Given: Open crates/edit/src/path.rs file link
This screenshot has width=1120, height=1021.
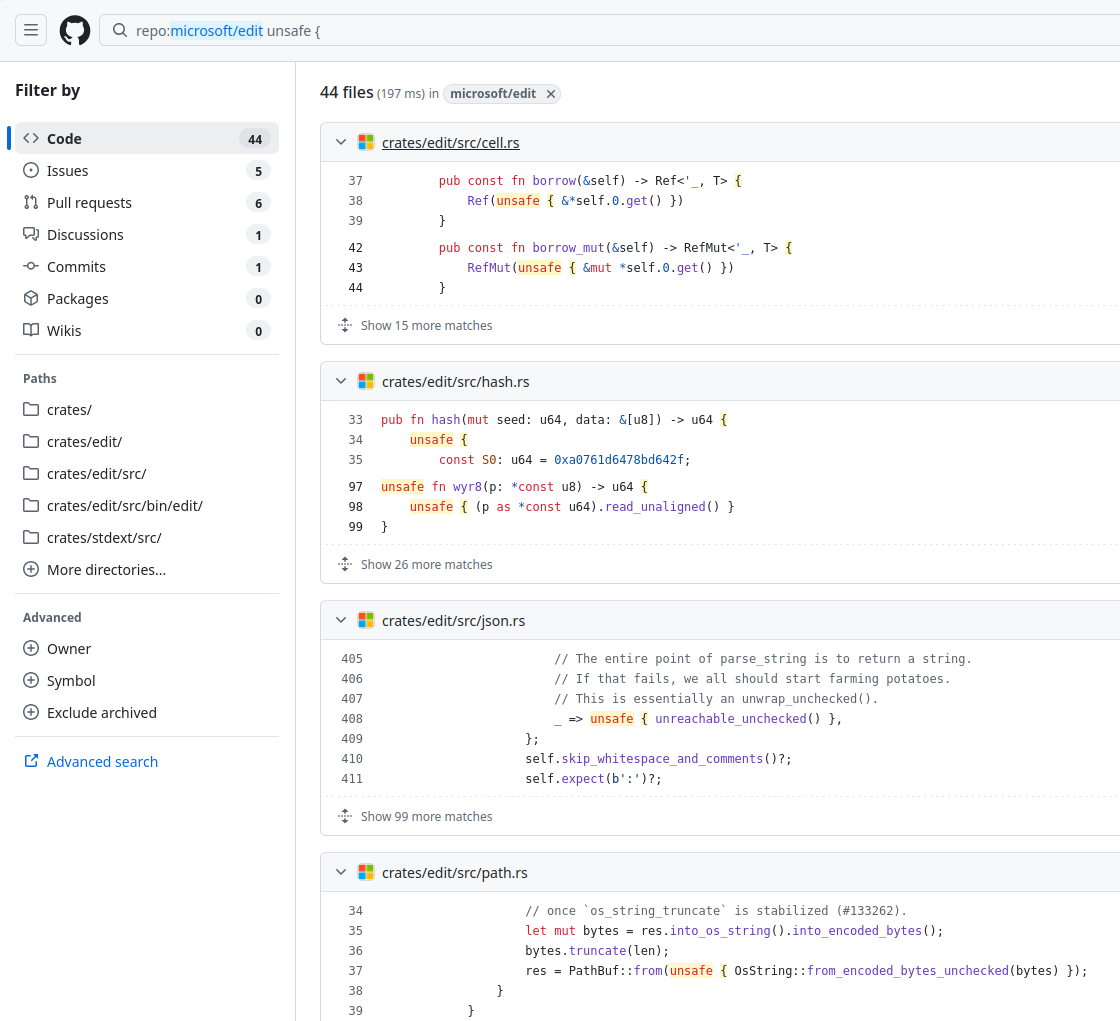Looking at the screenshot, I should click(x=455, y=873).
